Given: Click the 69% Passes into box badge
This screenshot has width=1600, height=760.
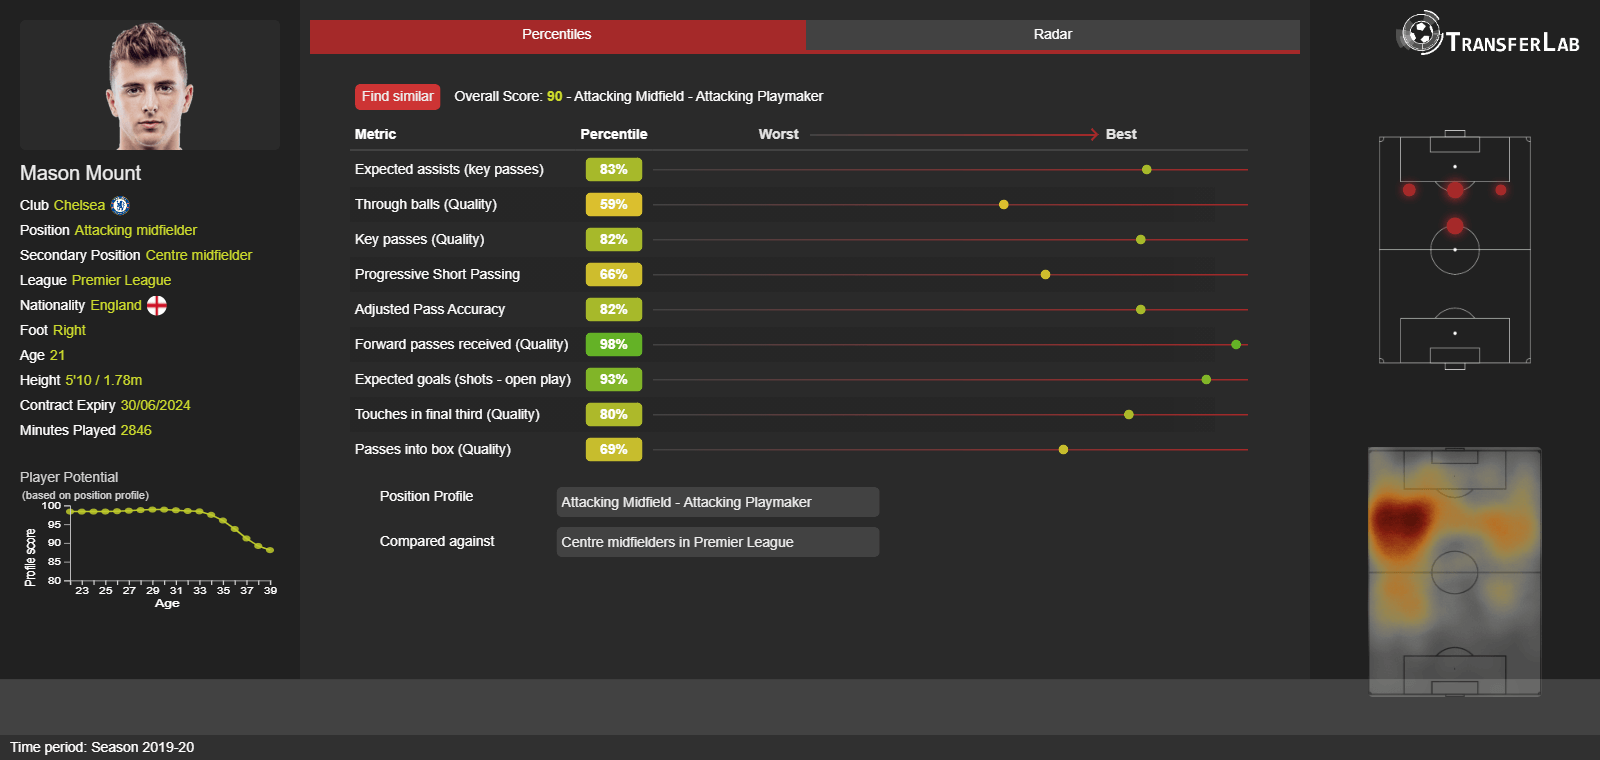Looking at the screenshot, I should (614, 450).
